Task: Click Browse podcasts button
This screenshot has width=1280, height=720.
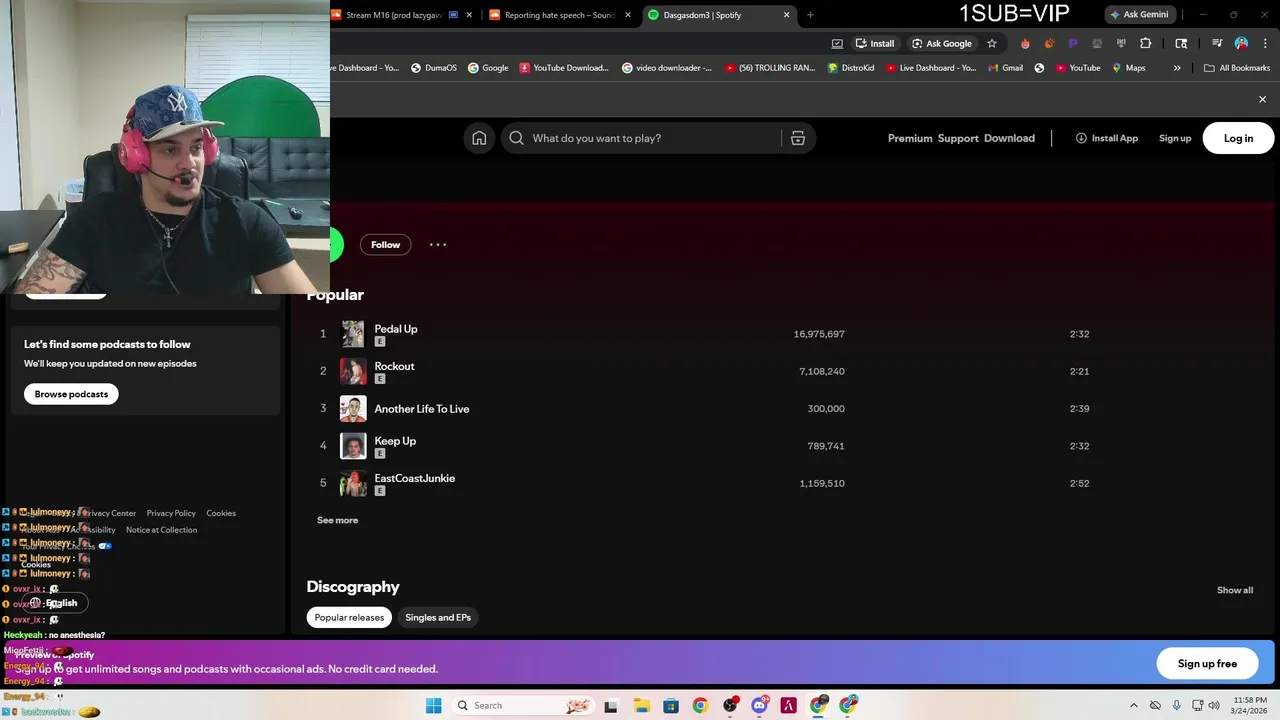Action: pyautogui.click(x=71, y=394)
